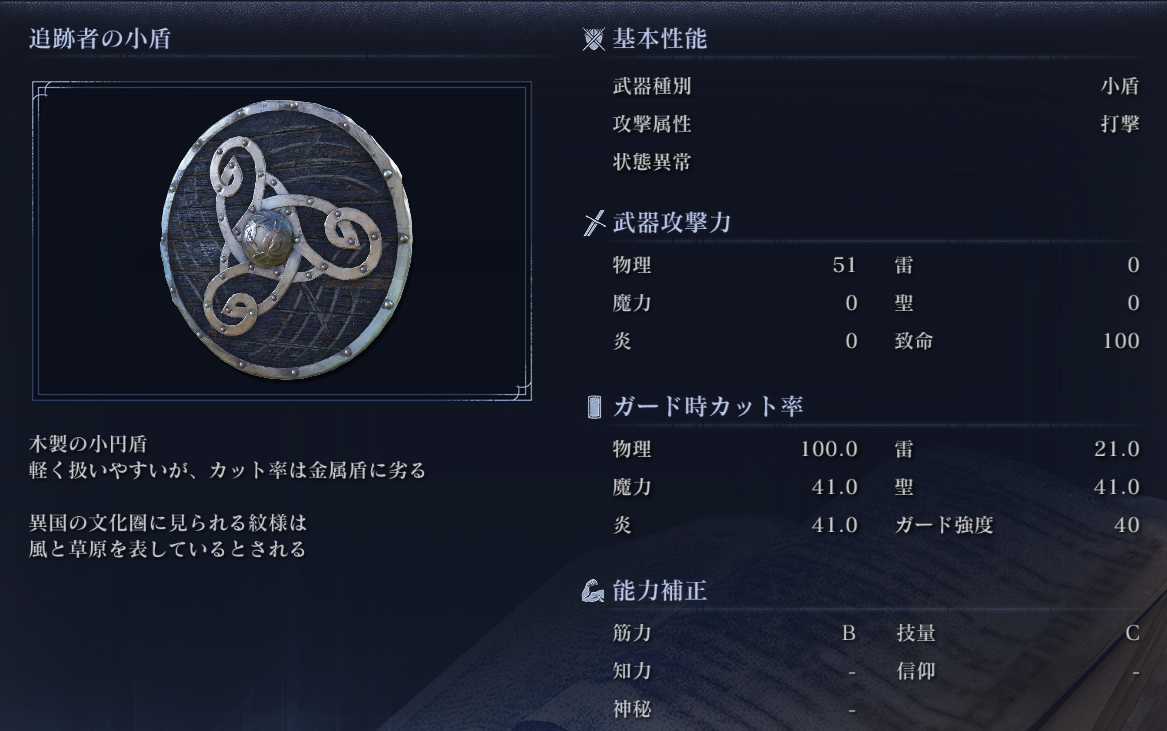This screenshot has width=1167, height=731.
Task: Click the 小盾 weapon type value
Action: click(x=1120, y=86)
